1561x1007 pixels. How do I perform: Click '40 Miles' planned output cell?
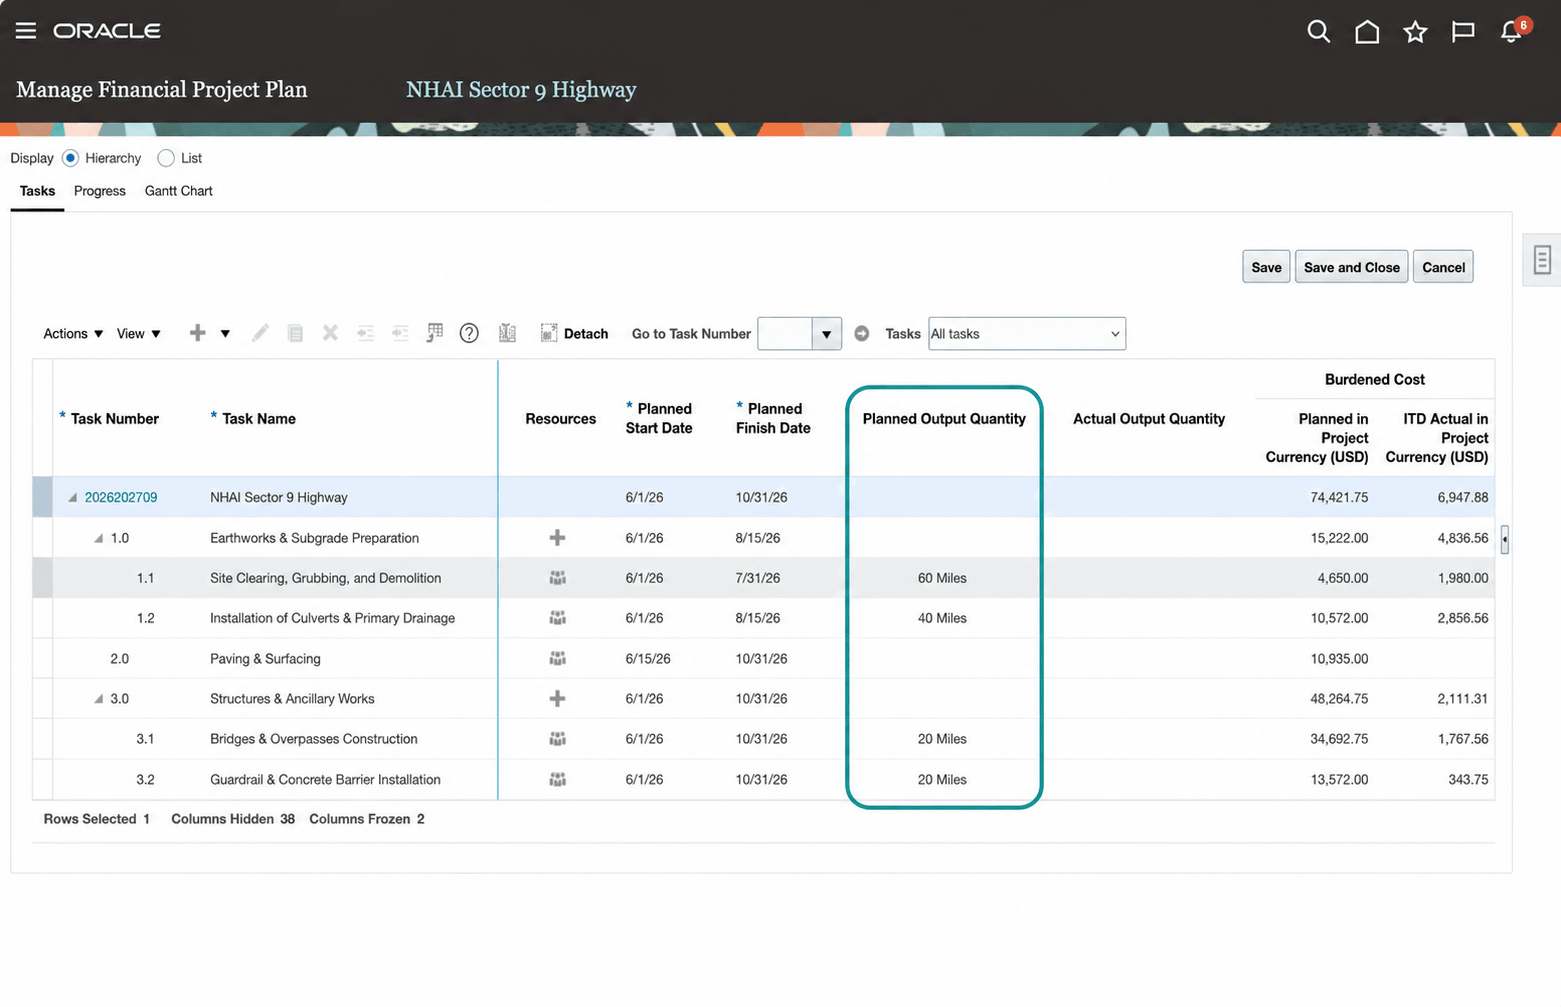pyautogui.click(x=942, y=618)
